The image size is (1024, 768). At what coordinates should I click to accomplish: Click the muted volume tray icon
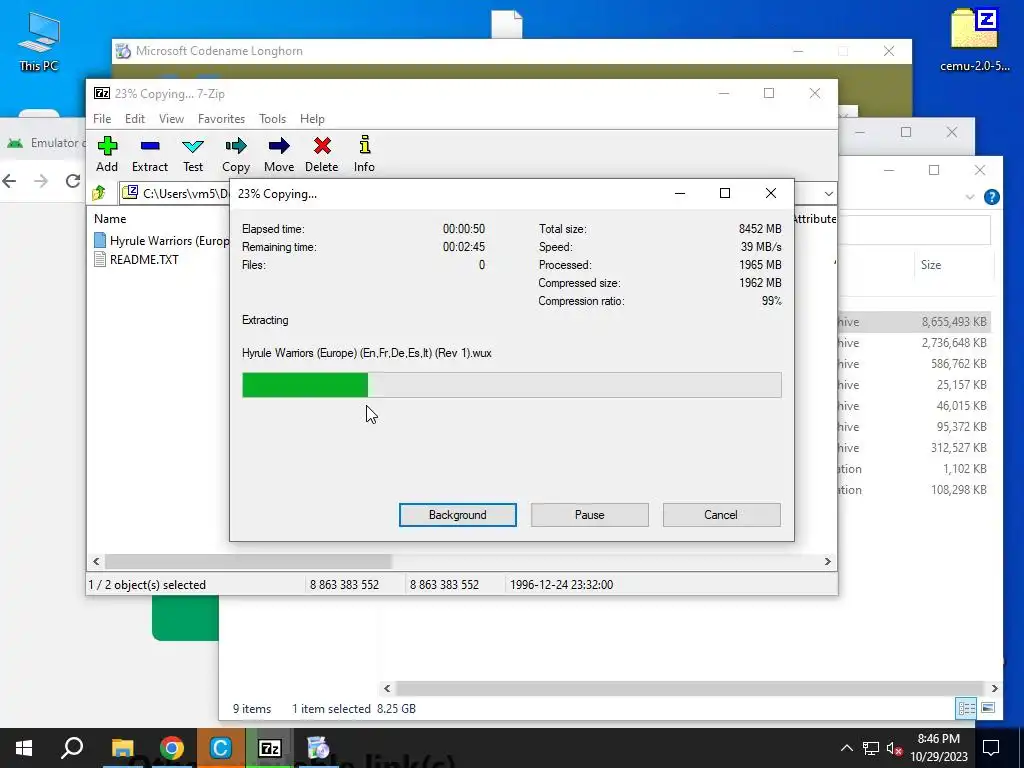point(894,748)
